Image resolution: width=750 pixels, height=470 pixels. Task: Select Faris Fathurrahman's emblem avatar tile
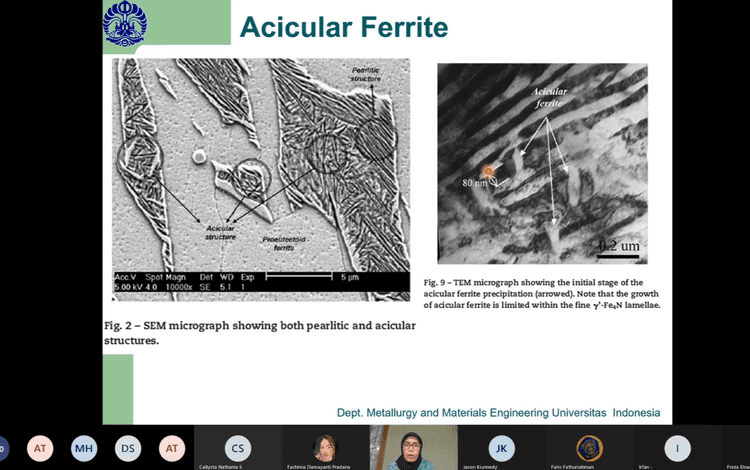(589, 448)
